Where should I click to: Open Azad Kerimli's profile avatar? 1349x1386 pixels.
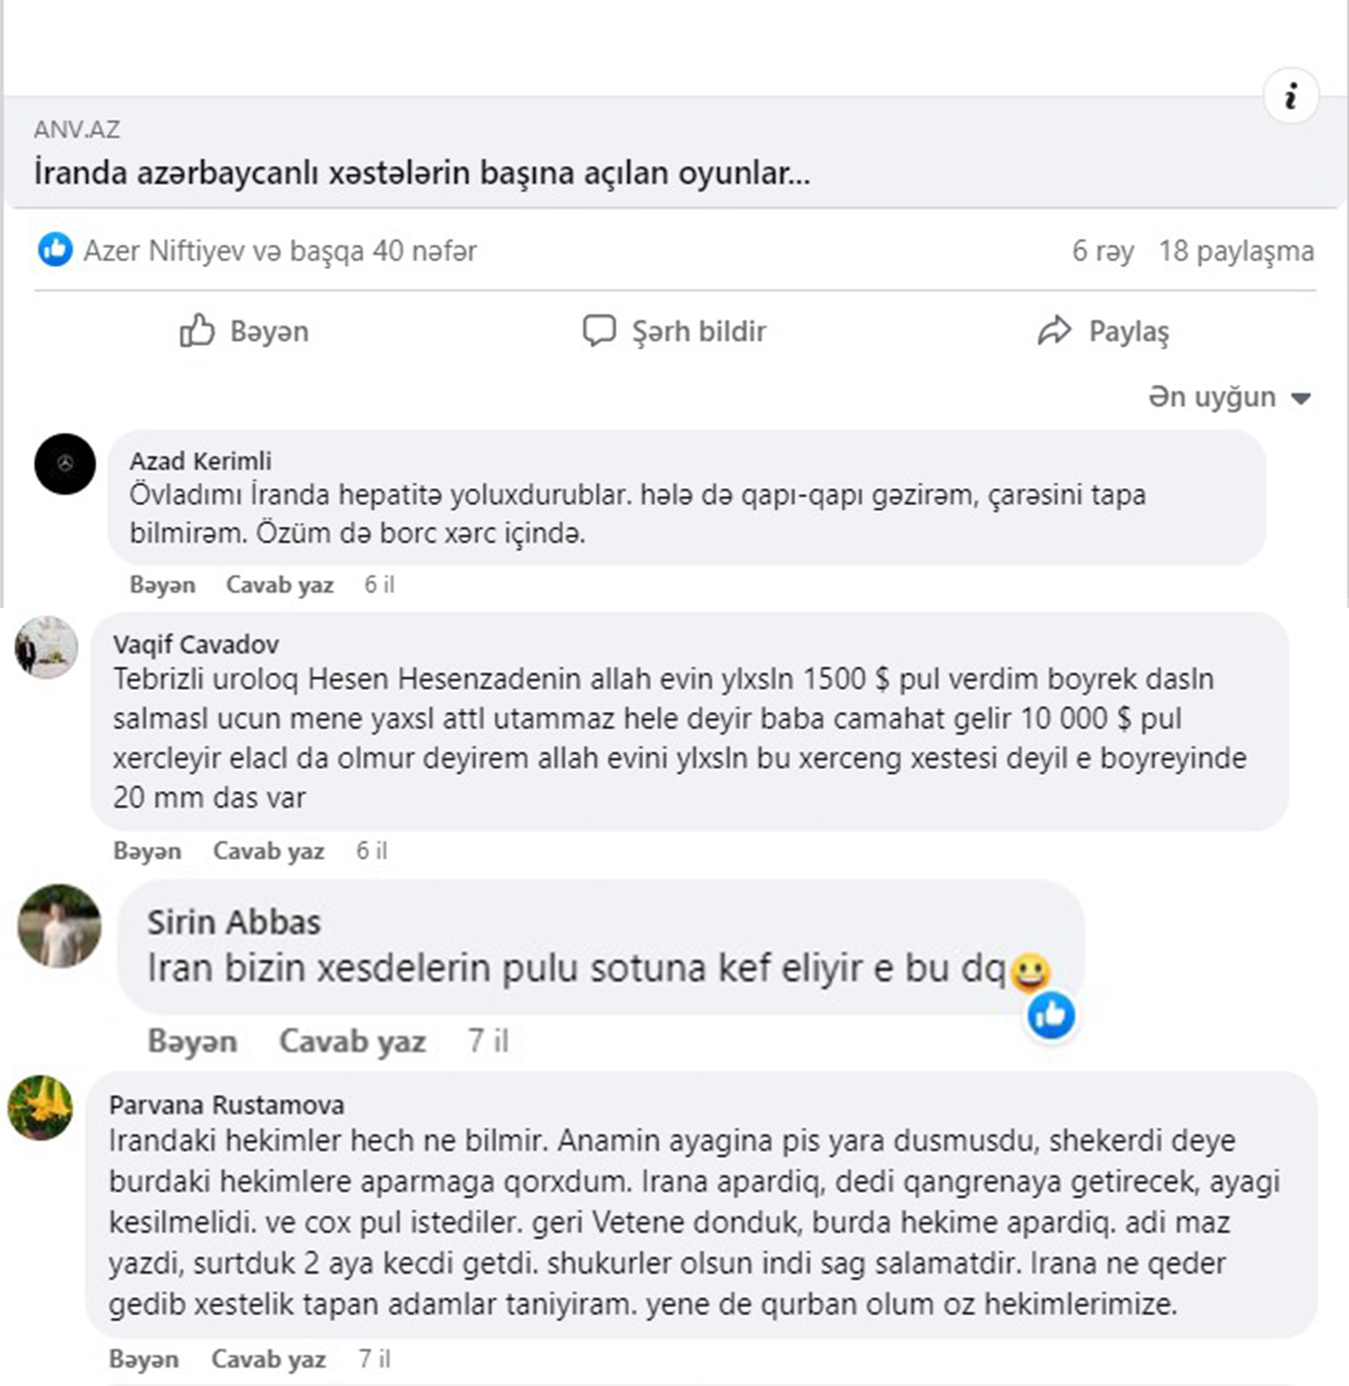(65, 463)
